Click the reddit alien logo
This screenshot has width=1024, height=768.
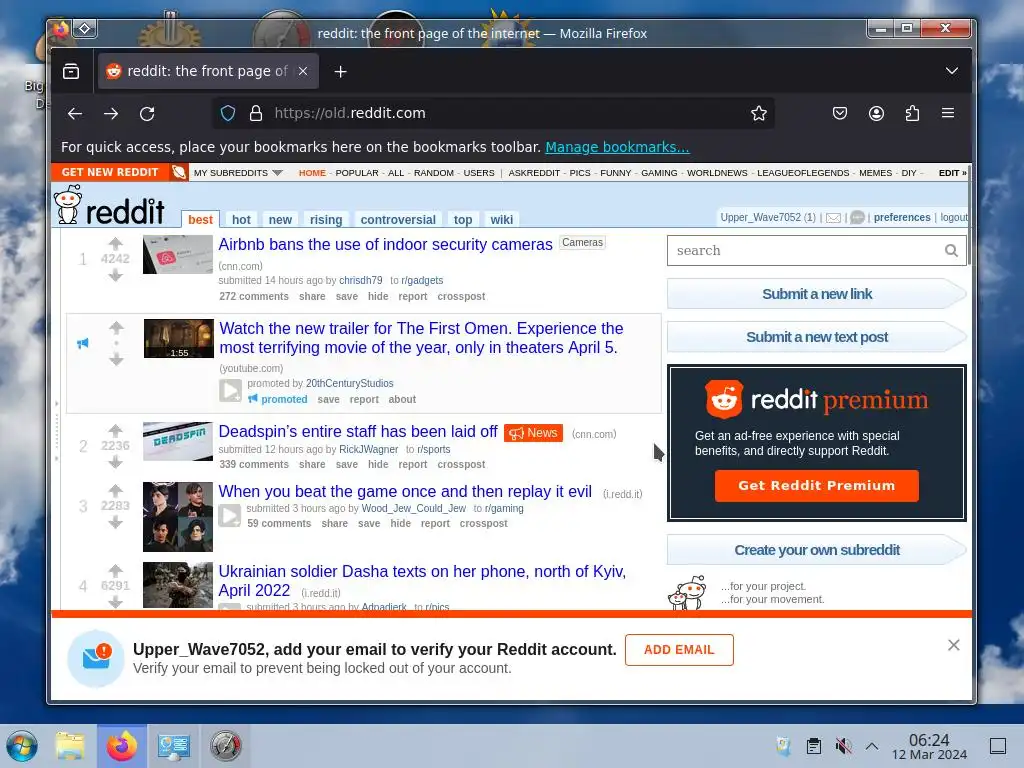click(67, 204)
